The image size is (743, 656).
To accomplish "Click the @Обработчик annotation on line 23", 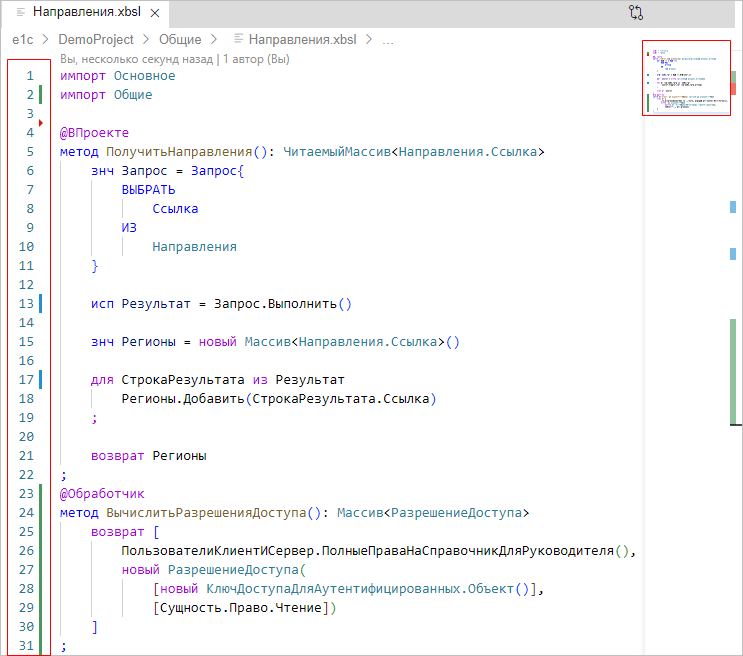I will tap(102, 494).
